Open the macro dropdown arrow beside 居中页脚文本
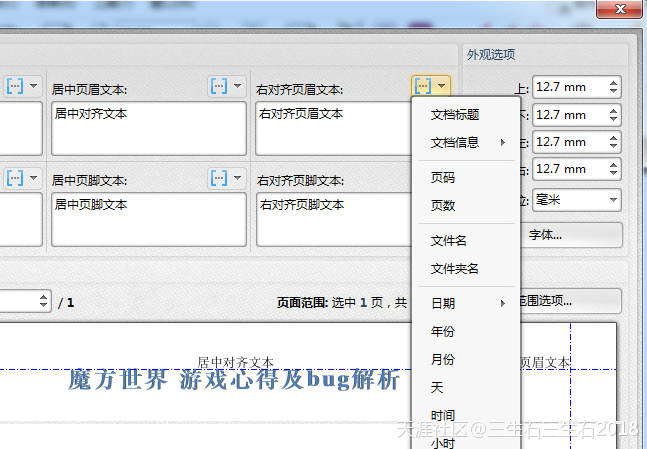Screen dimensions: 647x449 point(237,178)
